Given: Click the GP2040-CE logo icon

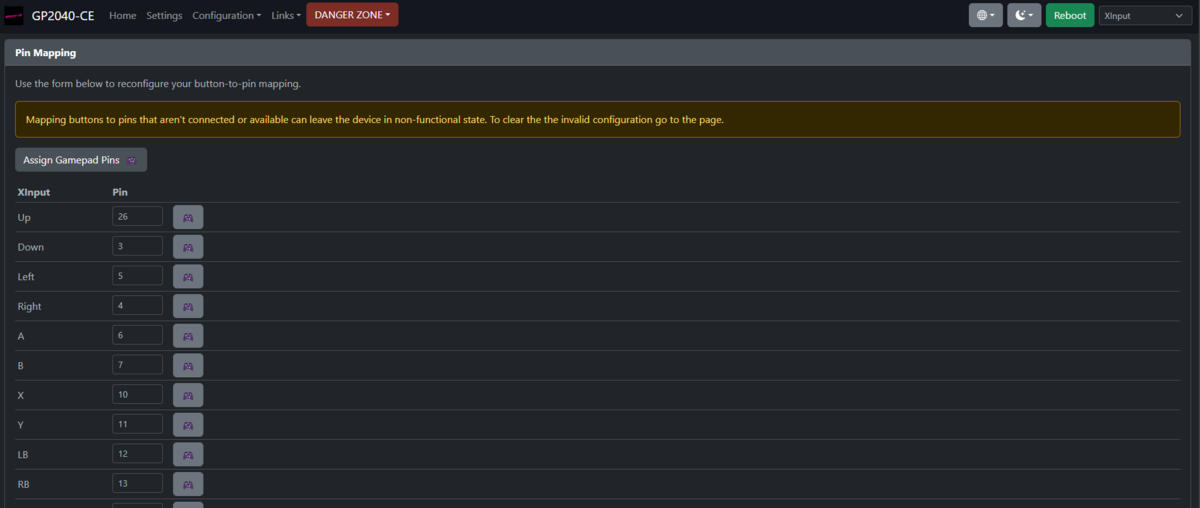Looking at the screenshot, I should click(14, 16).
